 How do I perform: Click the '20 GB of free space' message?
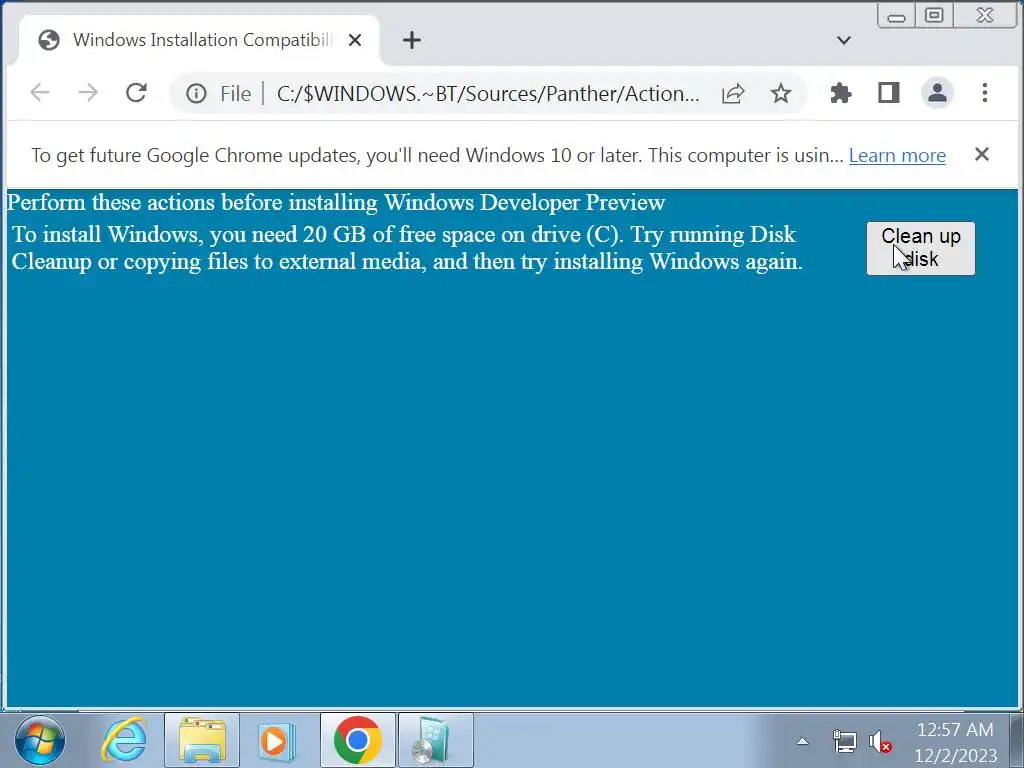tap(407, 248)
